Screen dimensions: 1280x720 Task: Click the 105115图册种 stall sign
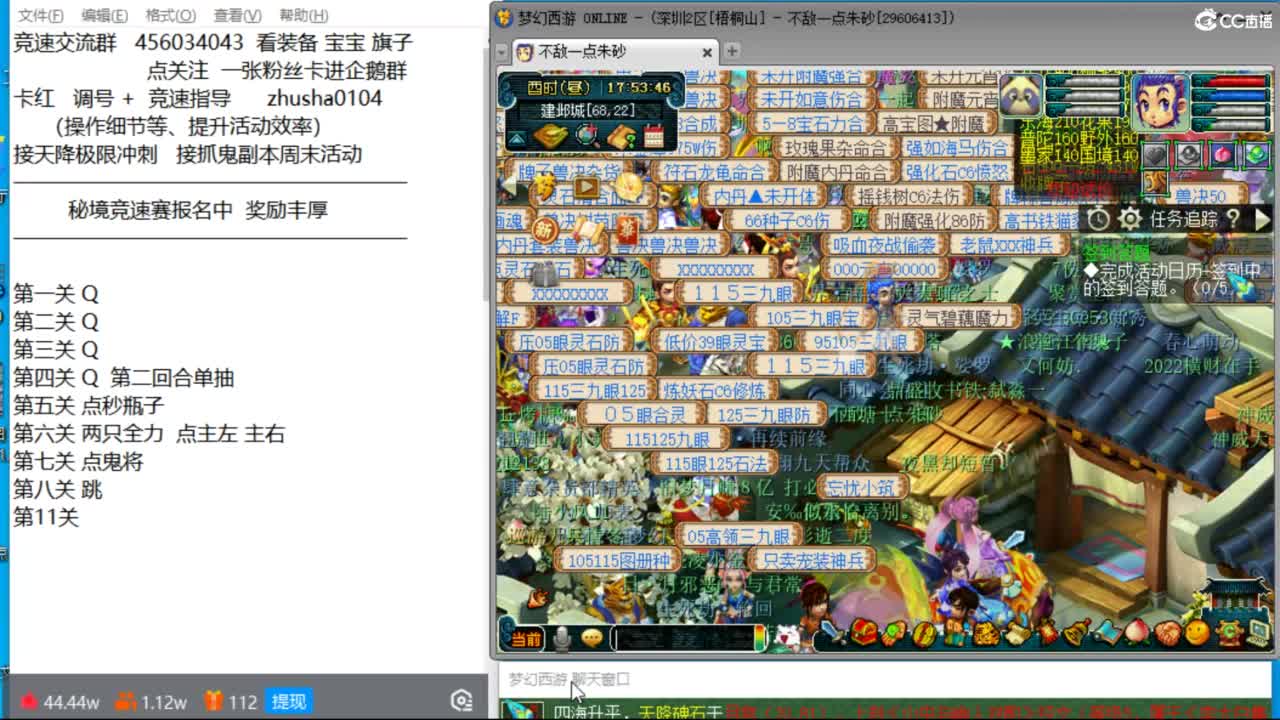[x=618, y=561]
